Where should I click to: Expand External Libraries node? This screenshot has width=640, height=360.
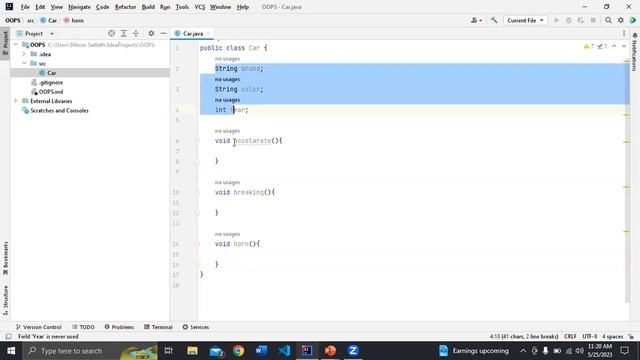pos(16,101)
